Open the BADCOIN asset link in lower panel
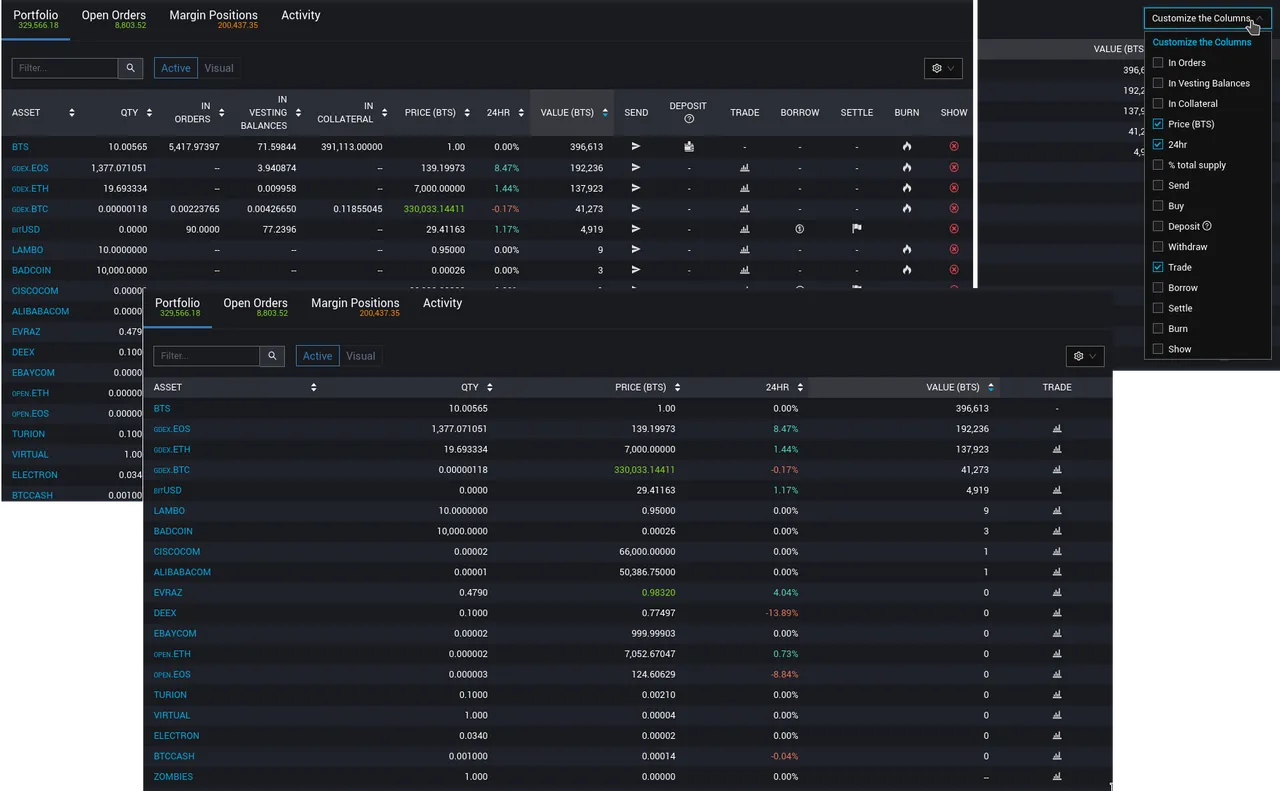This screenshot has width=1280, height=791. [173, 531]
